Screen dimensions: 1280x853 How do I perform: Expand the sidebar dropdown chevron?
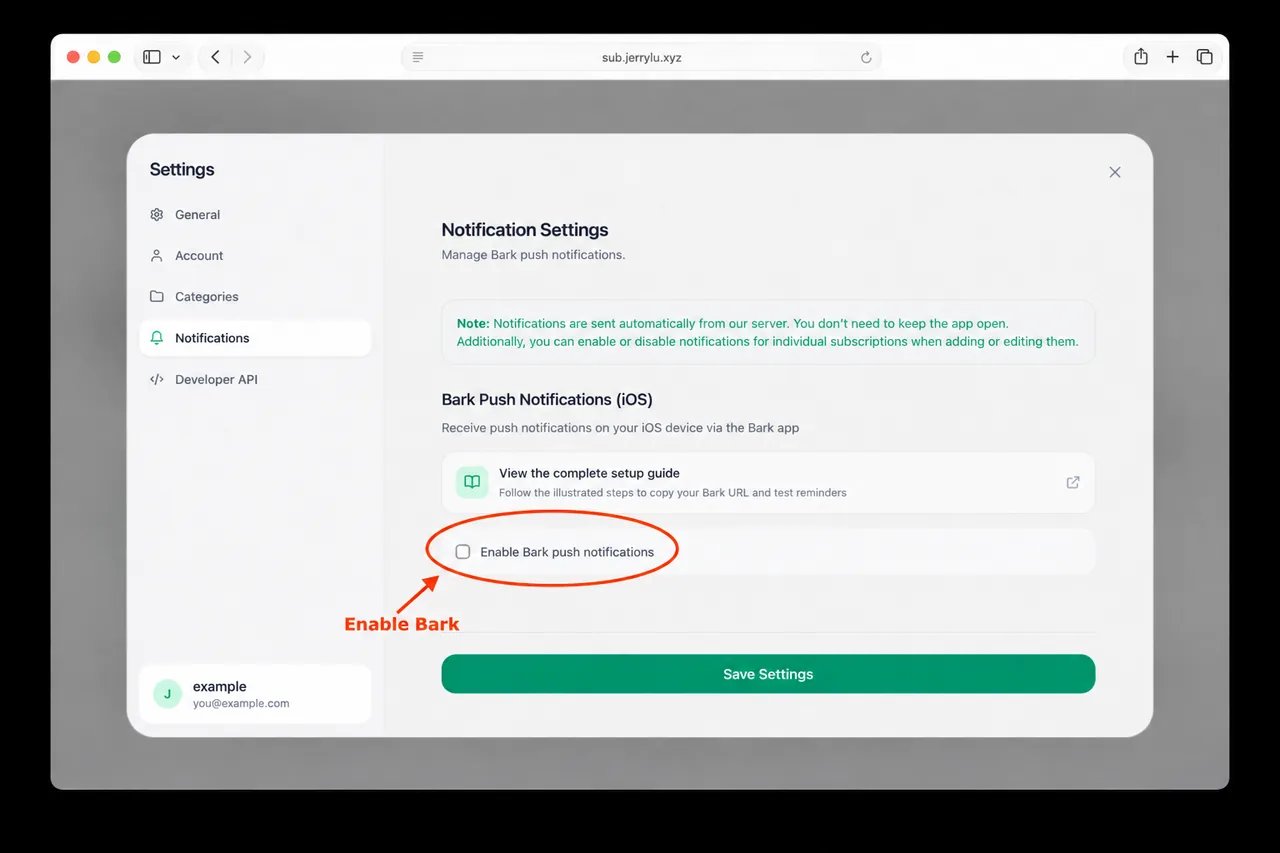[x=176, y=58]
